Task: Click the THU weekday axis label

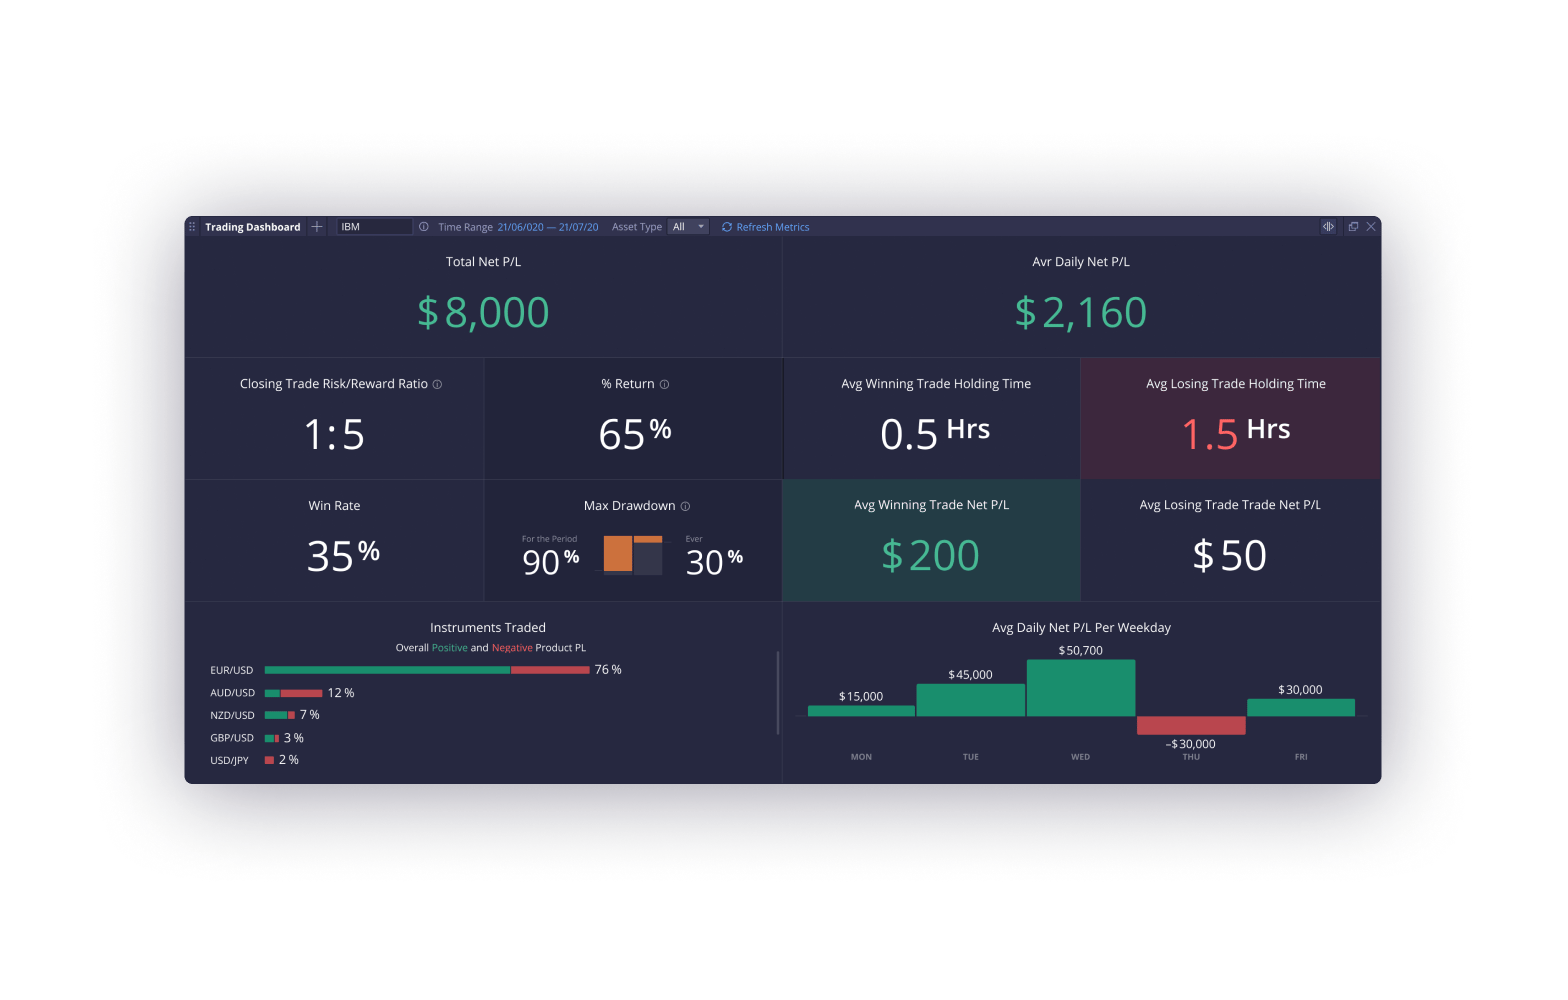Action: point(1191,757)
